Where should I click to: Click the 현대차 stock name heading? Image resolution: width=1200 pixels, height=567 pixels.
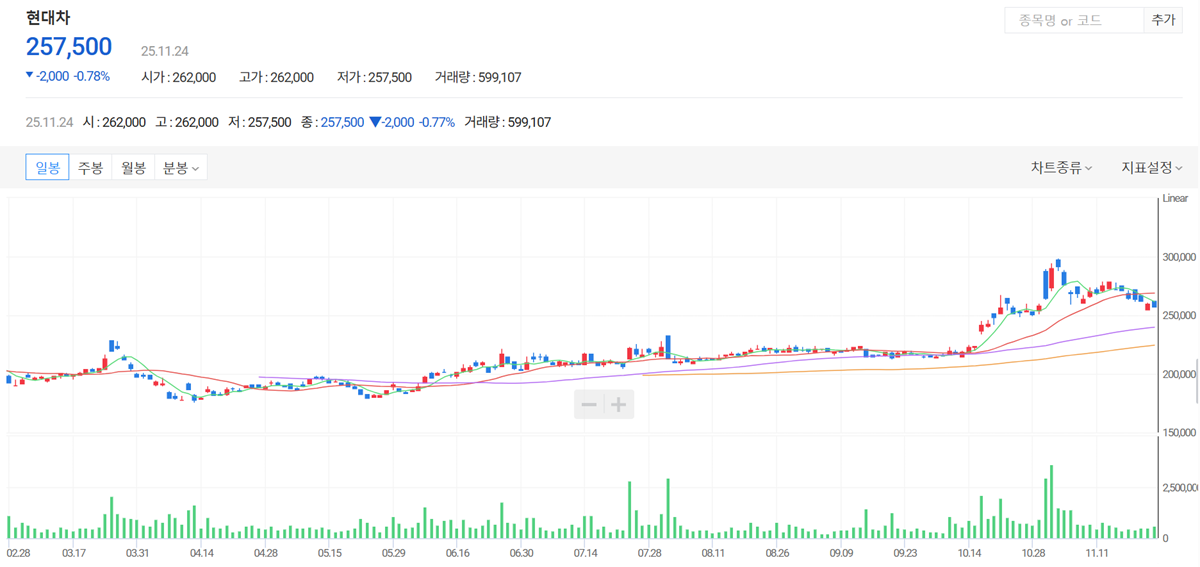click(x=48, y=18)
